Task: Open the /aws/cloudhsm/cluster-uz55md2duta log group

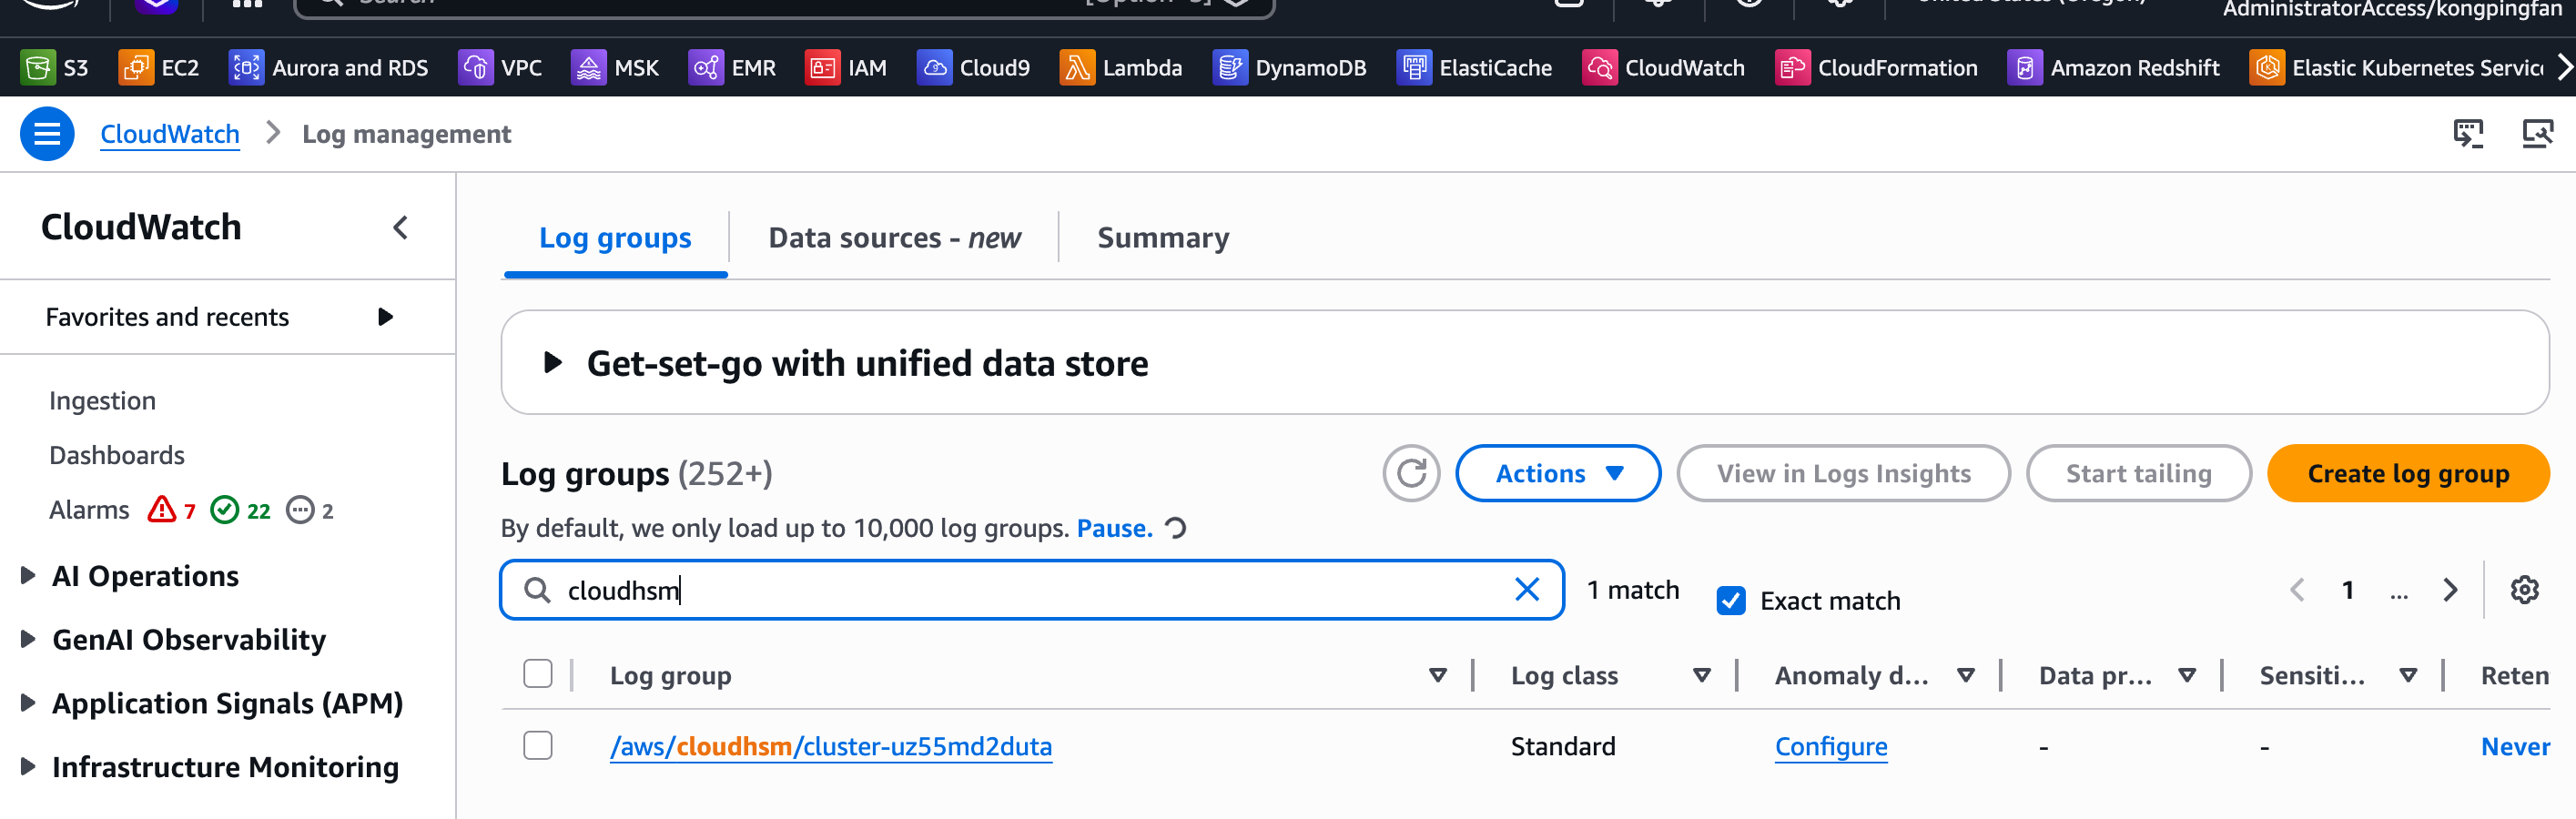Action: click(830, 746)
